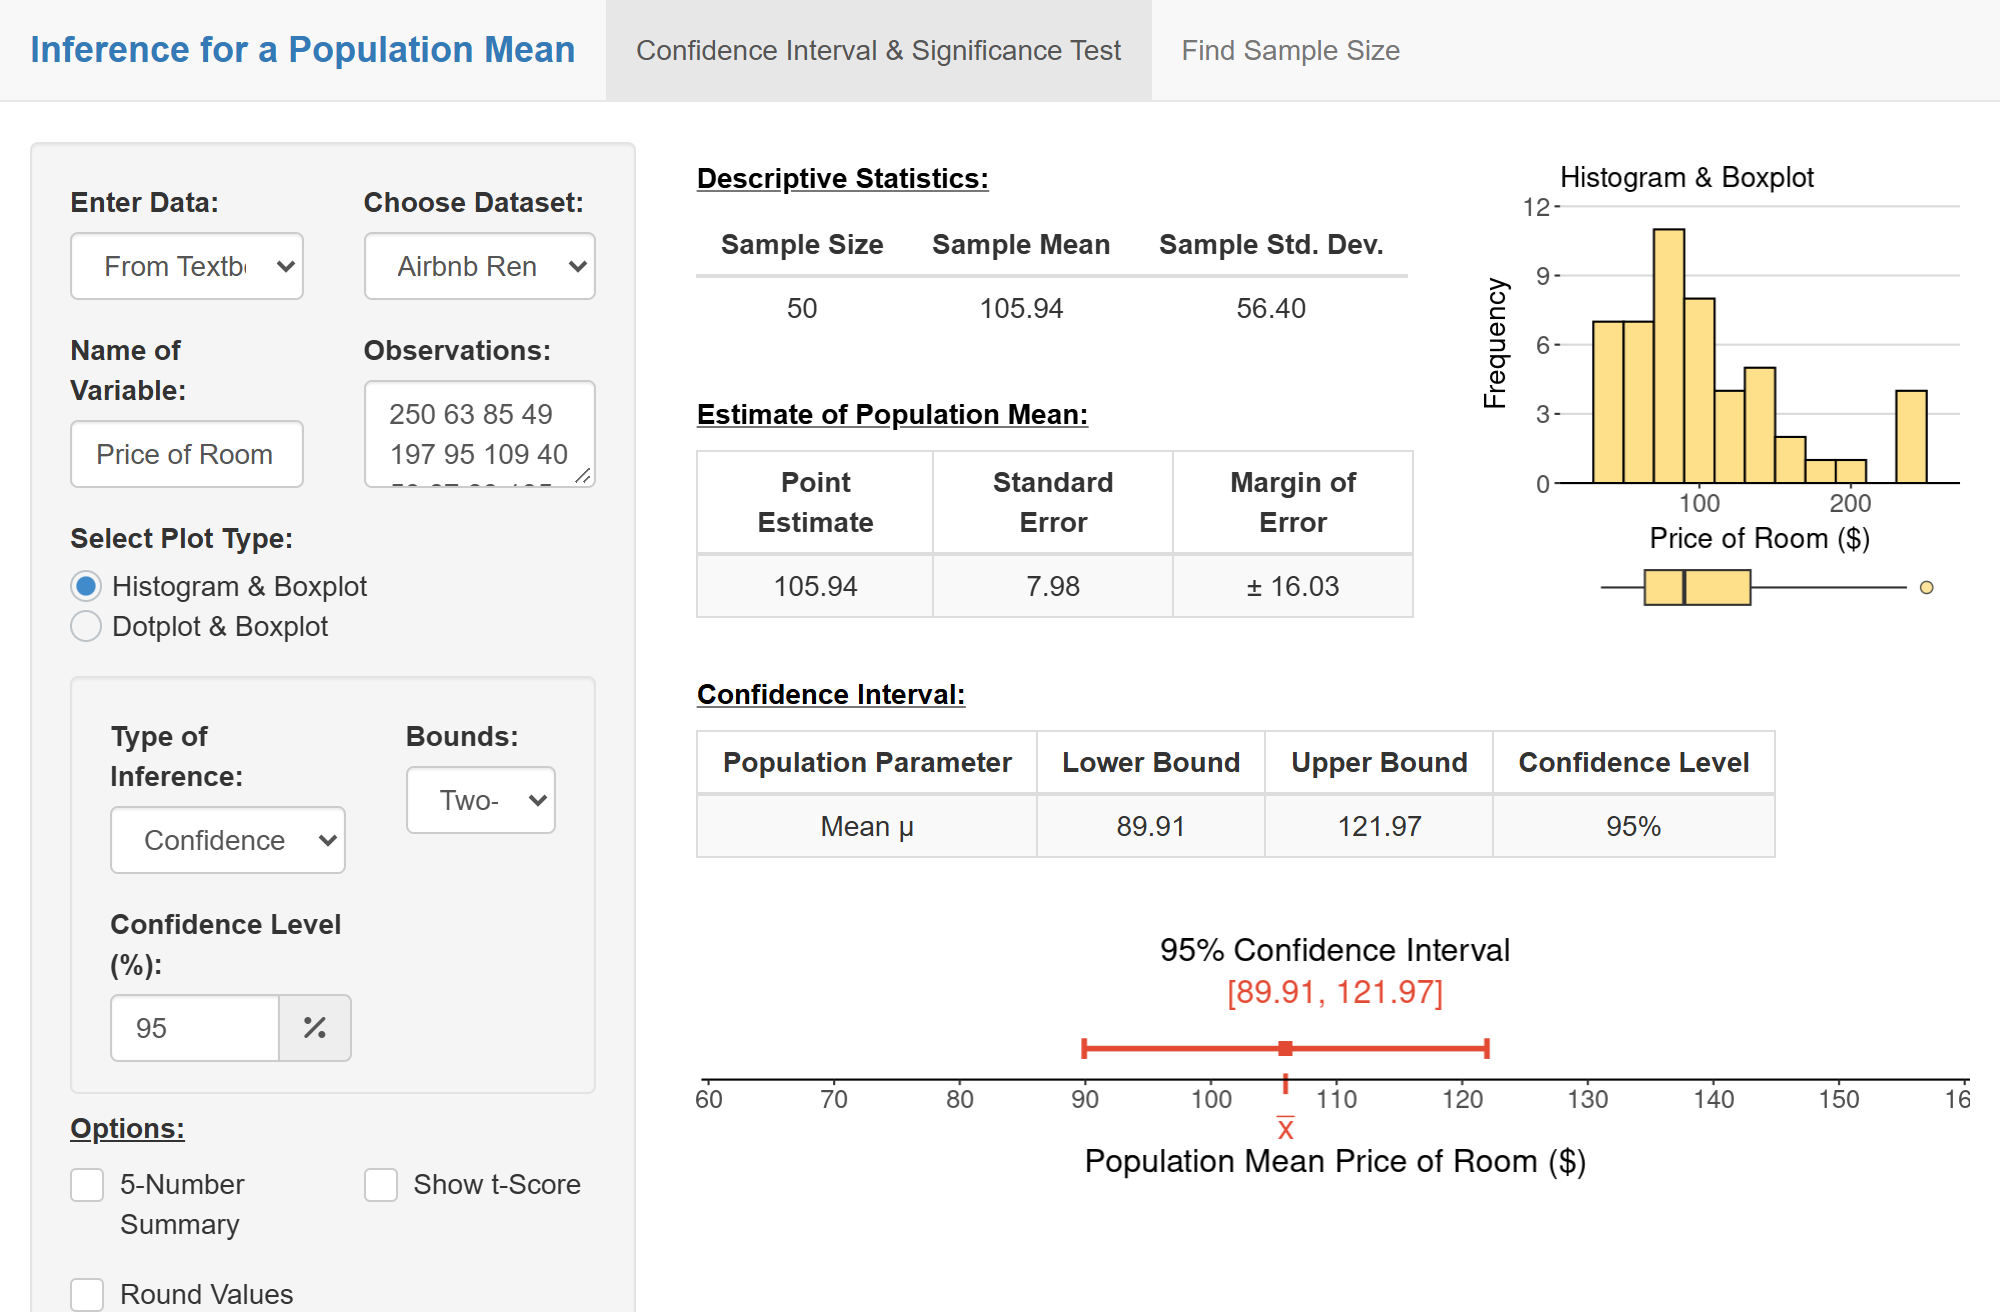
Task: Click the resize handle of Observations box
Action: point(583,476)
